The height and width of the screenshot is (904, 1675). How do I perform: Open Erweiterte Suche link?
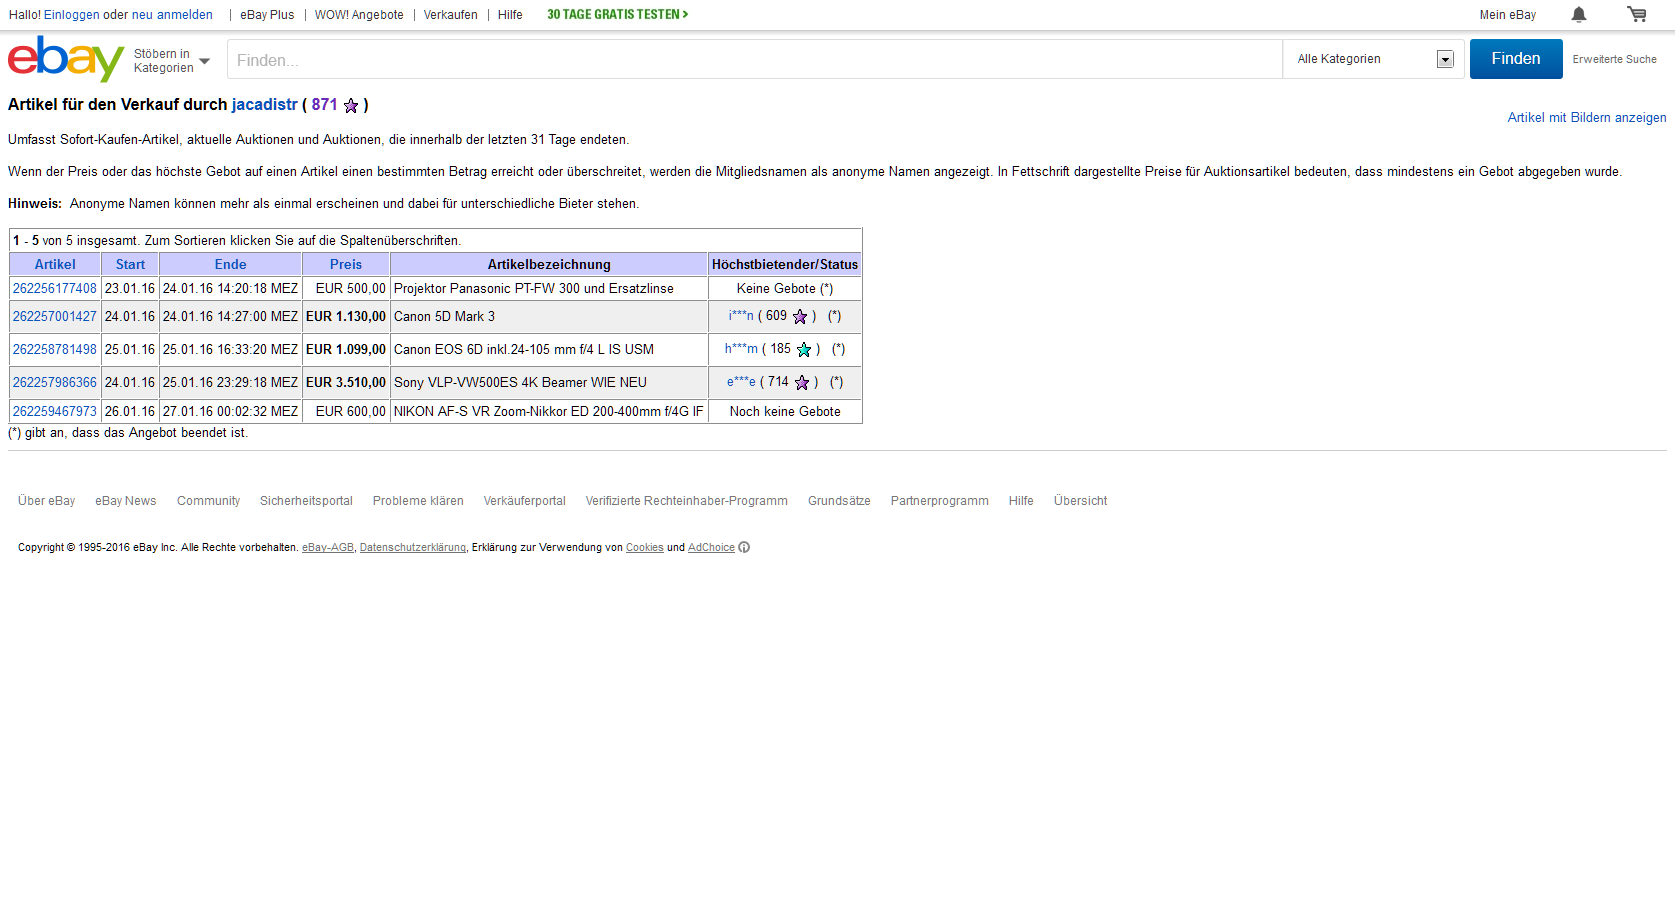(x=1614, y=60)
